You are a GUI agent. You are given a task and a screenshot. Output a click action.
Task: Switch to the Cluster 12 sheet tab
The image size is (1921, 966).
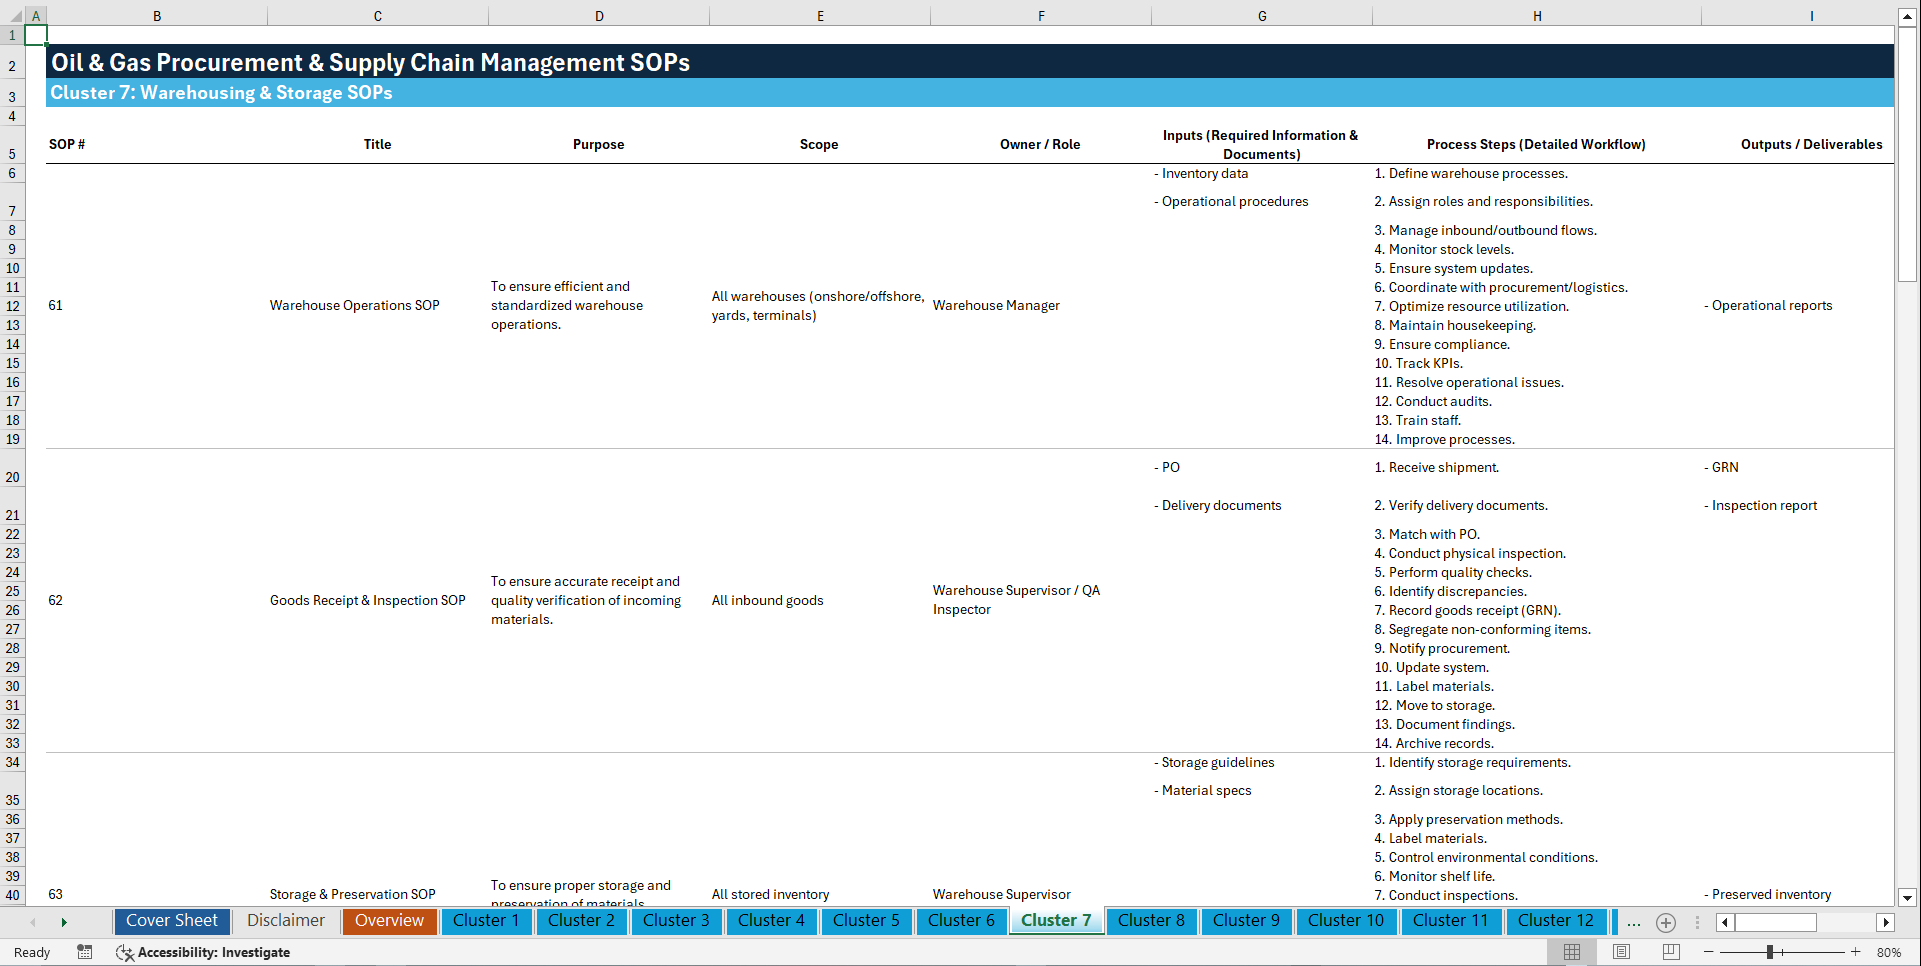[x=1556, y=921]
